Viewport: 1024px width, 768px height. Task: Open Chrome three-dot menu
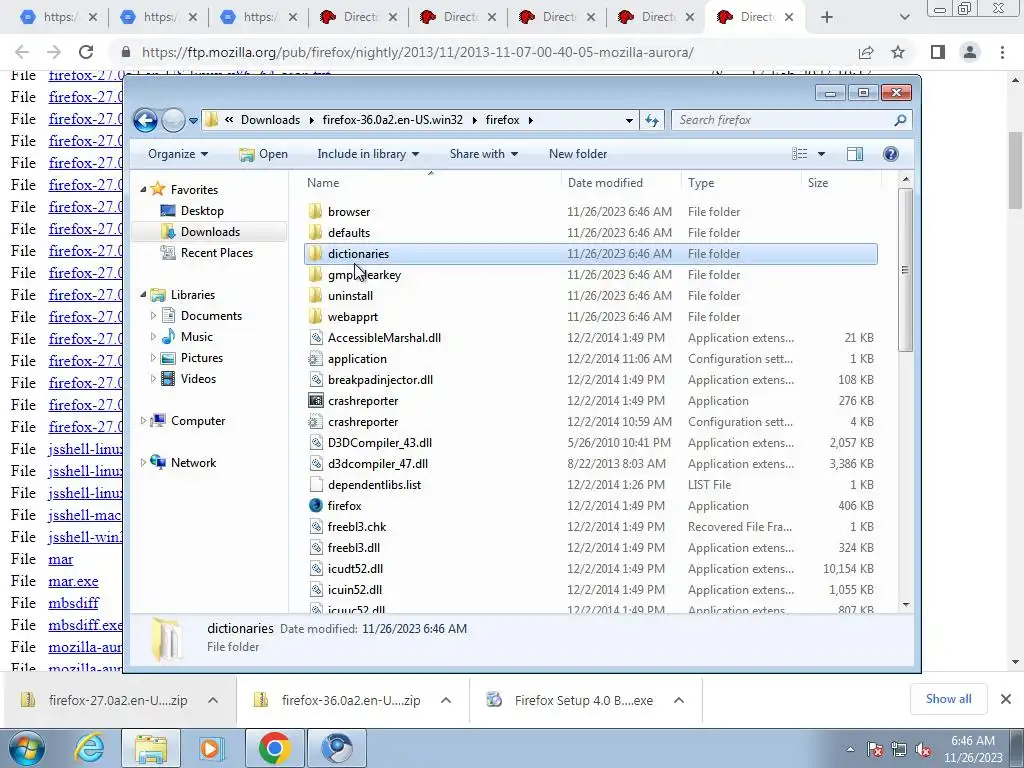click(x=1002, y=52)
